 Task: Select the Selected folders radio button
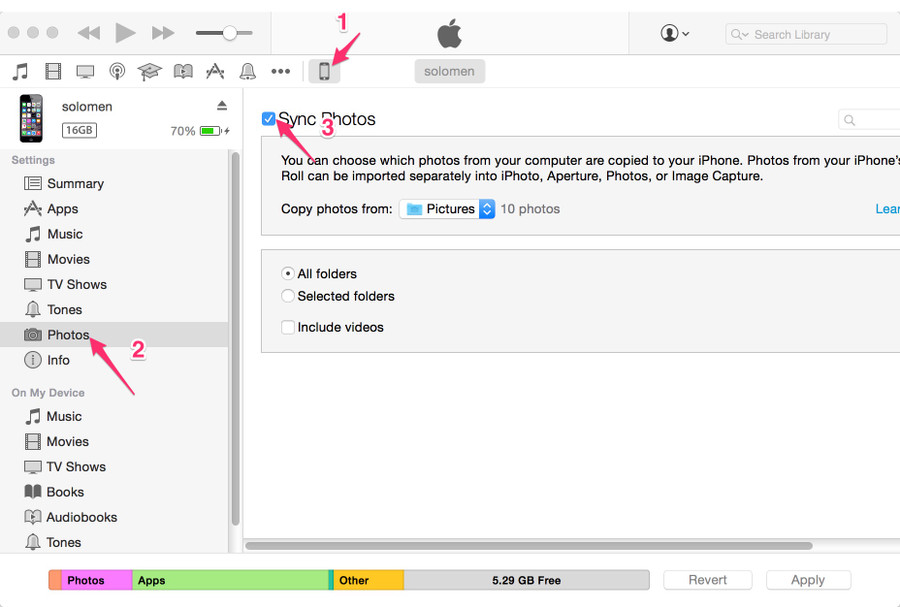[x=288, y=296]
